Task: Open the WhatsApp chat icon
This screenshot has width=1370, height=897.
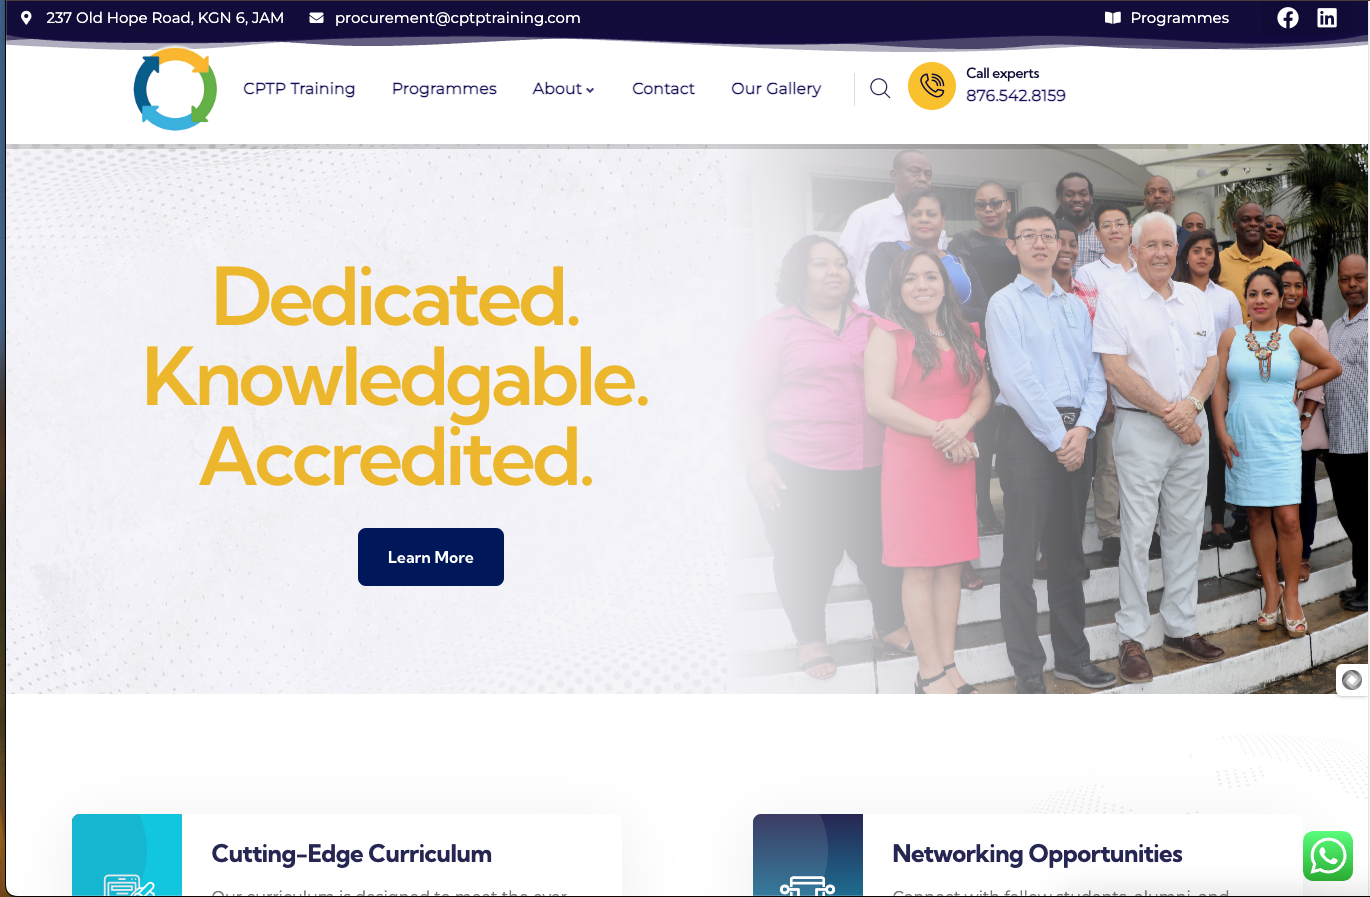Action: pyautogui.click(x=1328, y=856)
